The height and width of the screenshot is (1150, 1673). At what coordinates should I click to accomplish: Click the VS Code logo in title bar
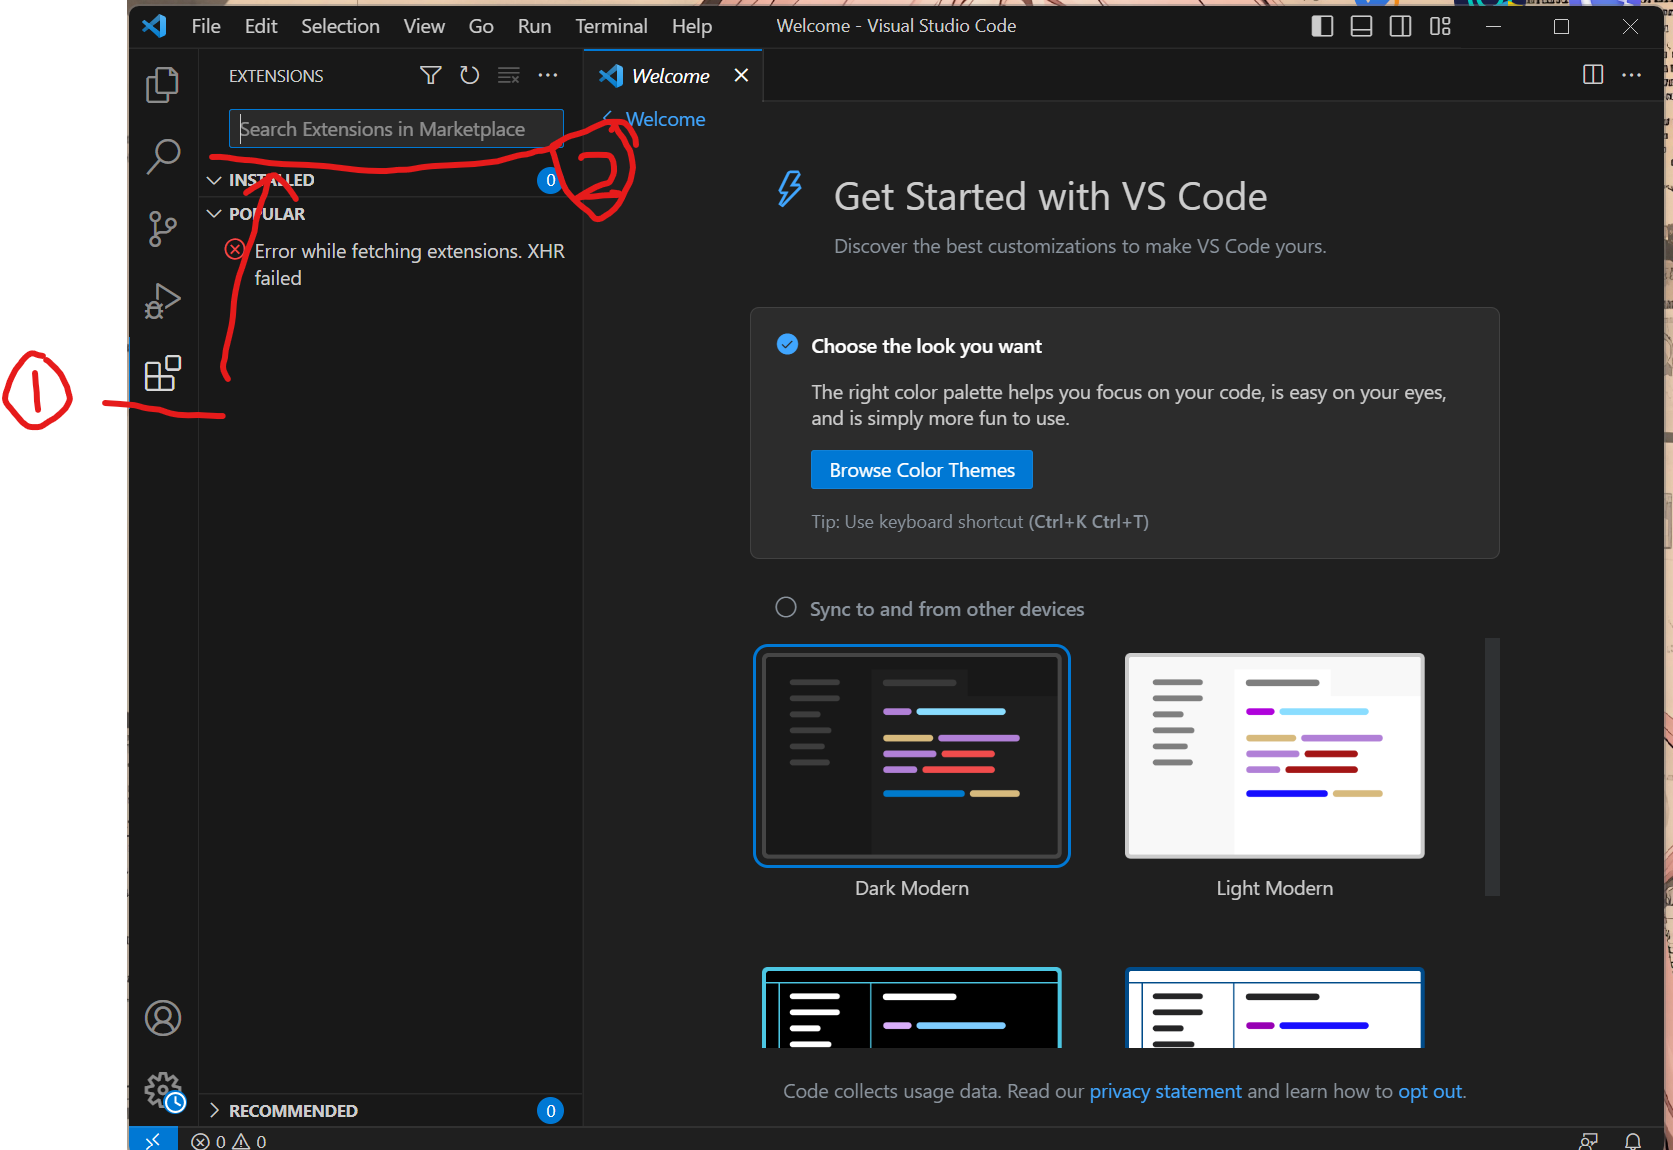pos(155,26)
